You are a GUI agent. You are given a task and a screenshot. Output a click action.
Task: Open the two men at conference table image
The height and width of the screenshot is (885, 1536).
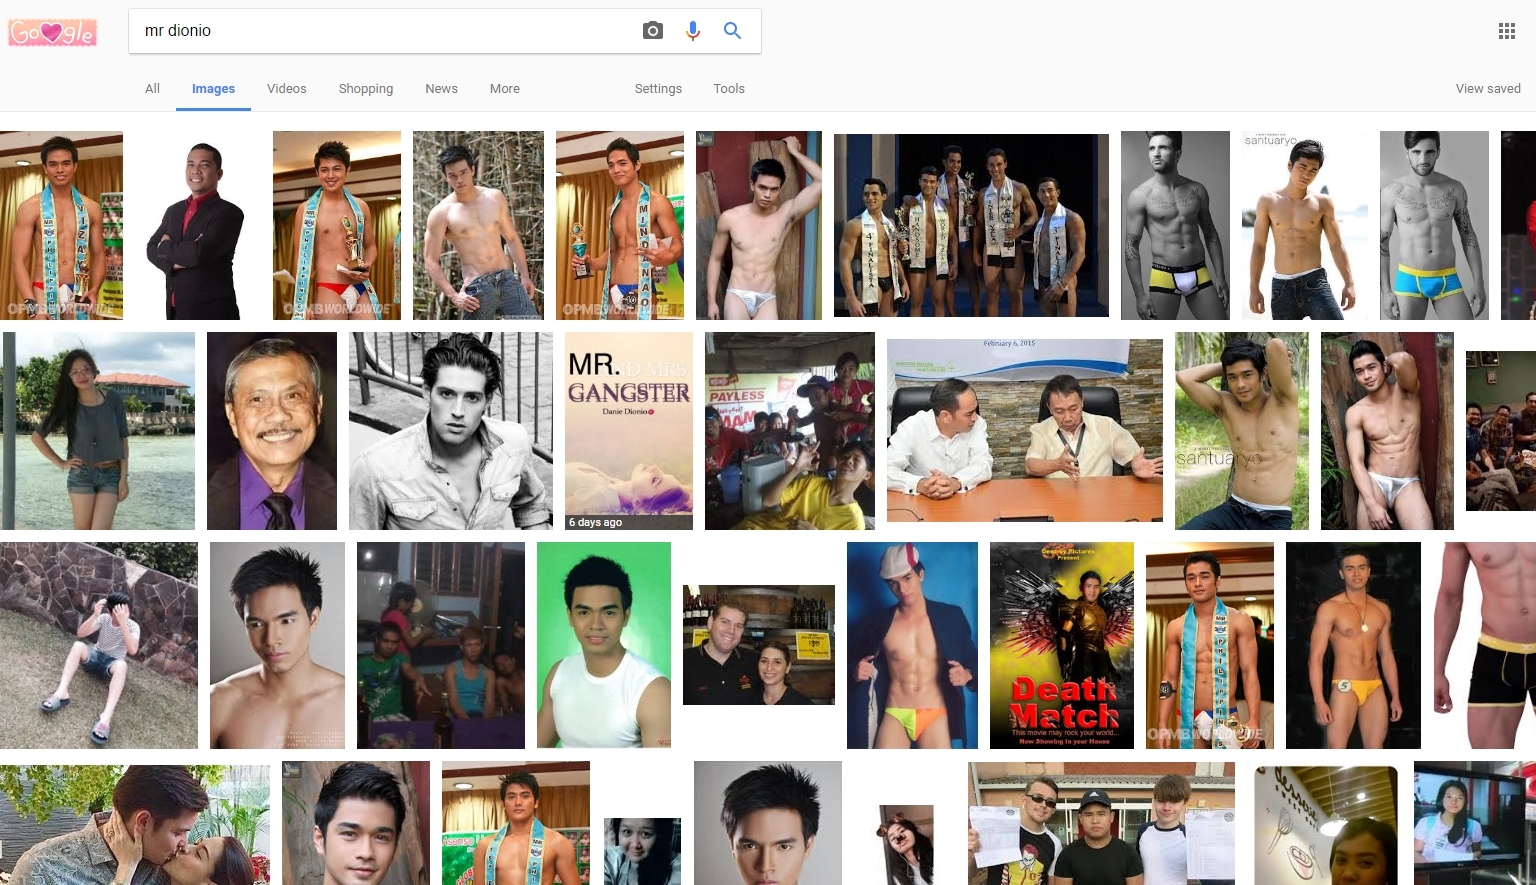coord(1025,430)
